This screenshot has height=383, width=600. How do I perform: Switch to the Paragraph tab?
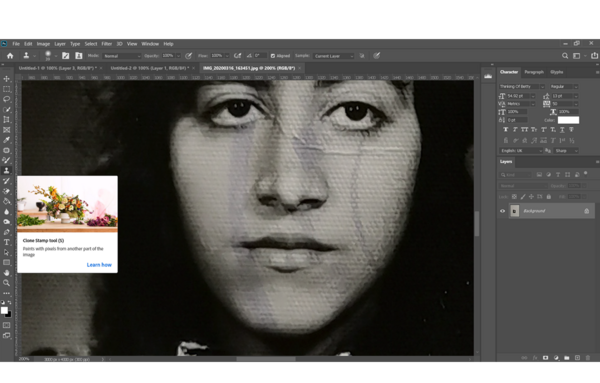click(534, 72)
